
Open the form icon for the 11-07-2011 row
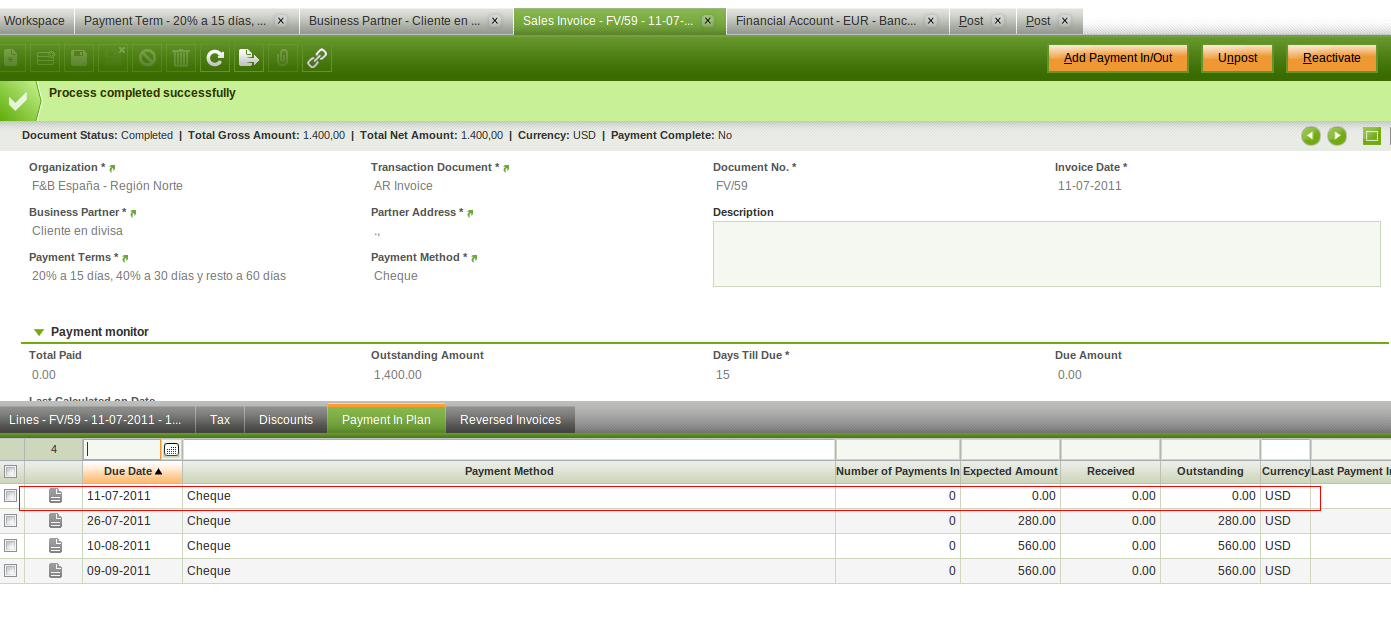click(56, 496)
